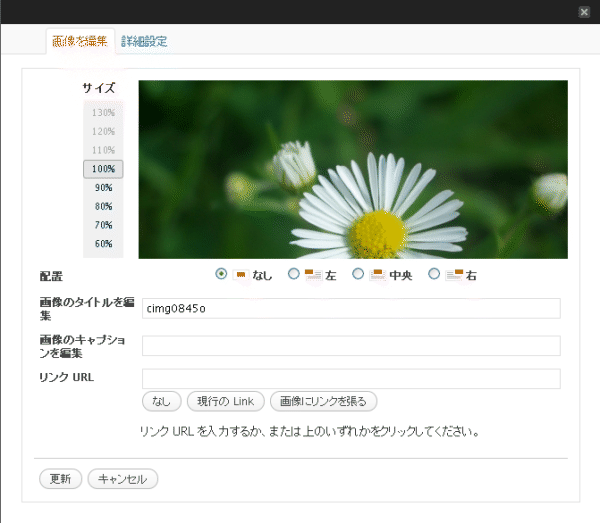Select the 中央 alignment radio button

pos(358,274)
